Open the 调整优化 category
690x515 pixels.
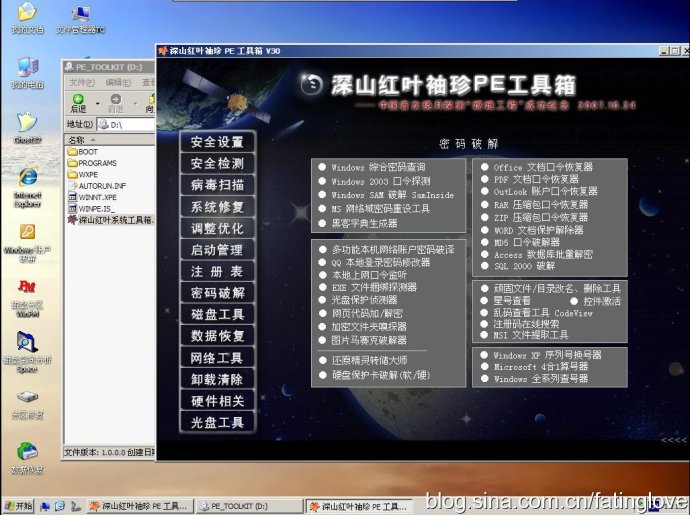pos(217,228)
